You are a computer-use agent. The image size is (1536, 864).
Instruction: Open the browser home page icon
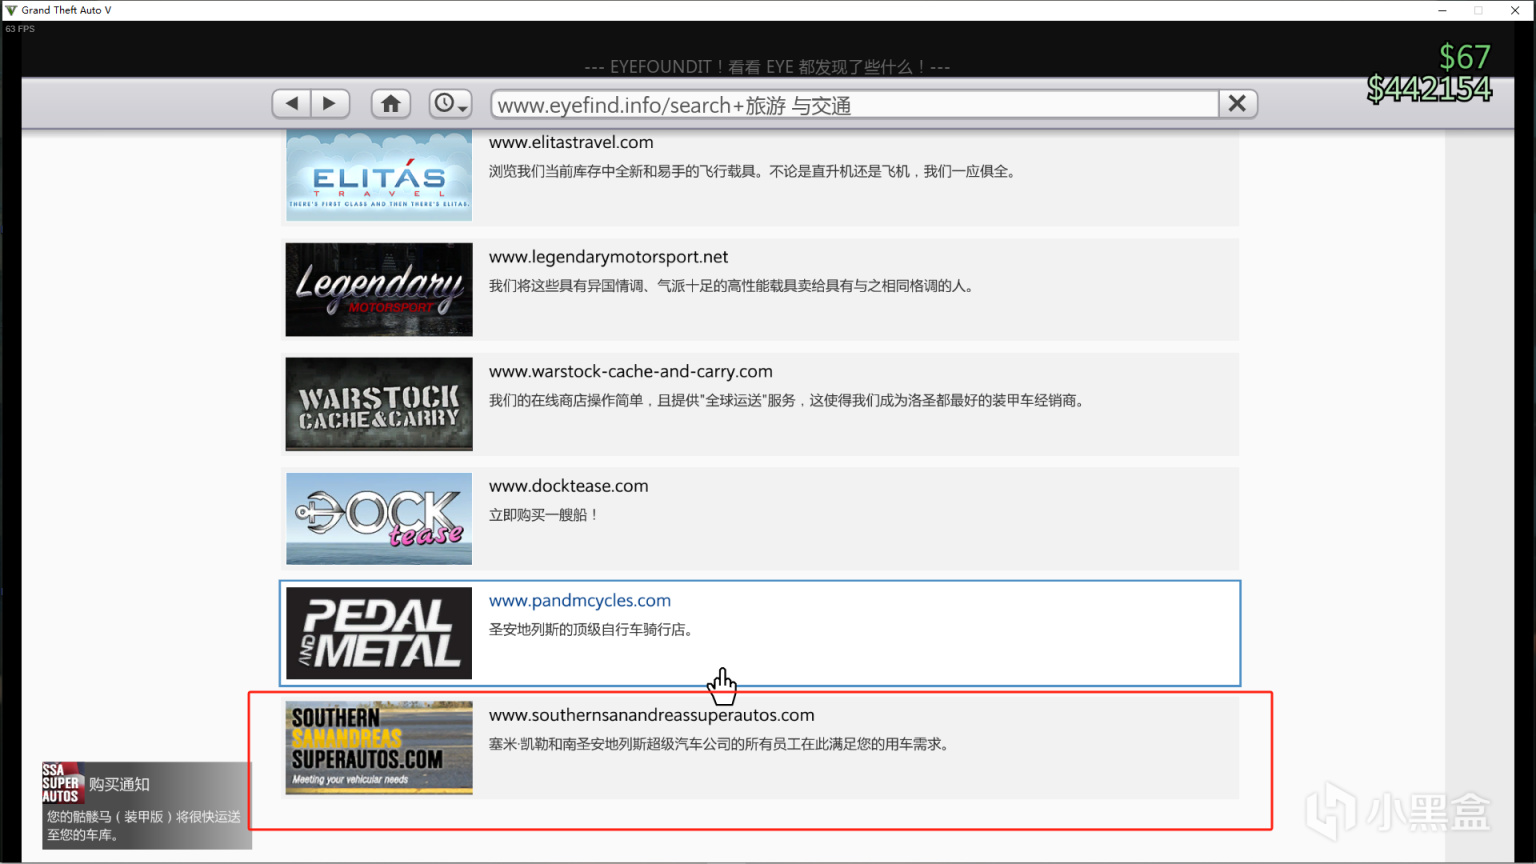(x=391, y=103)
